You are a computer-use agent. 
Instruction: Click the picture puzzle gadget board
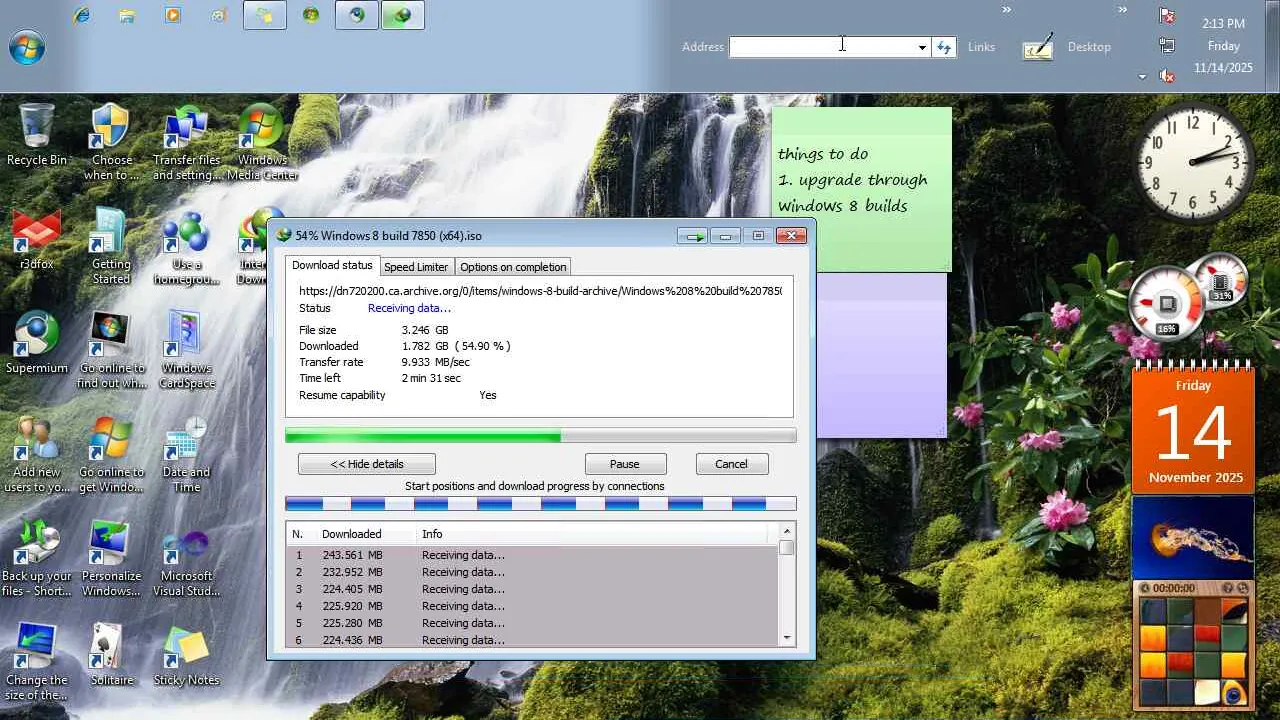tap(1195, 652)
